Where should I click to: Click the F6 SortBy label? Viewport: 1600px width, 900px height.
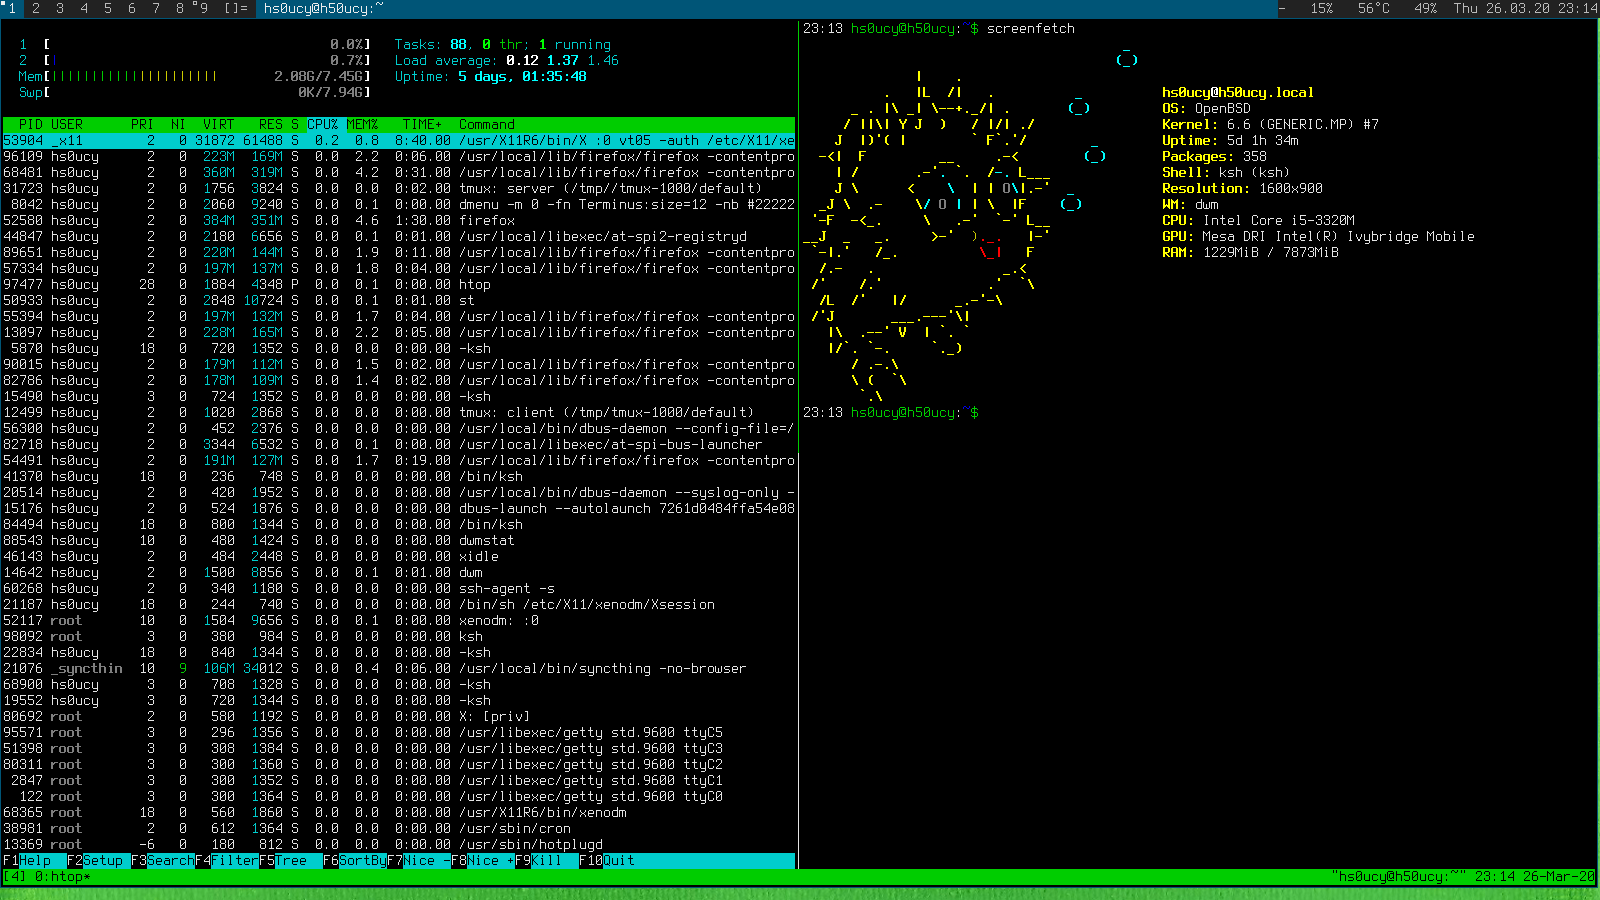(x=355, y=860)
